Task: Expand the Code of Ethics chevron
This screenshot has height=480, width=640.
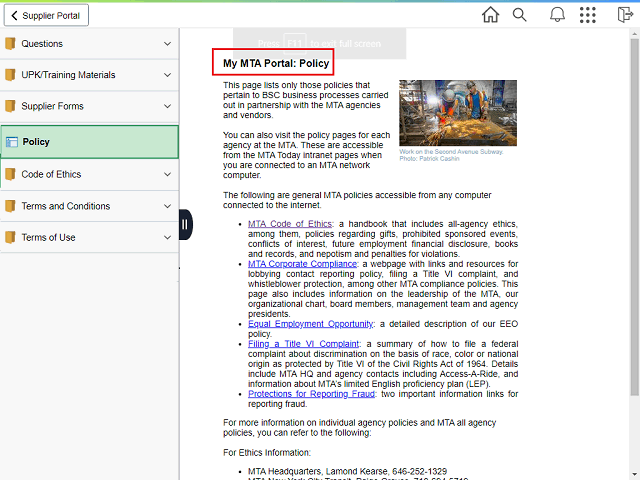Action: tap(167, 174)
